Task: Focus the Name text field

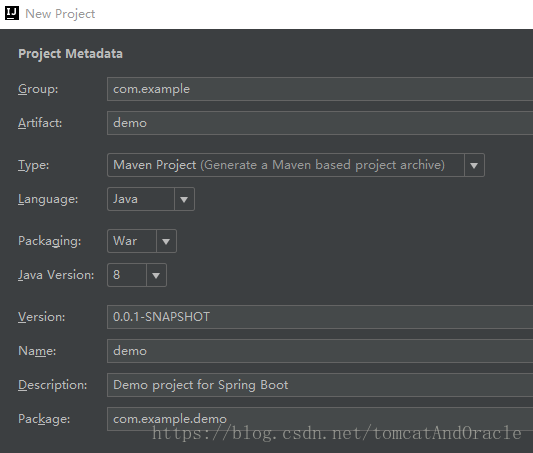Action: coord(320,351)
